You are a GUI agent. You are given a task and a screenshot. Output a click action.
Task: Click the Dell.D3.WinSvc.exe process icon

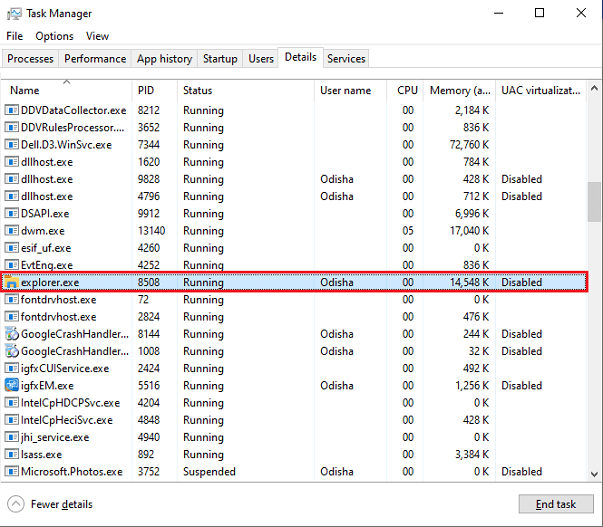pyautogui.click(x=11, y=145)
